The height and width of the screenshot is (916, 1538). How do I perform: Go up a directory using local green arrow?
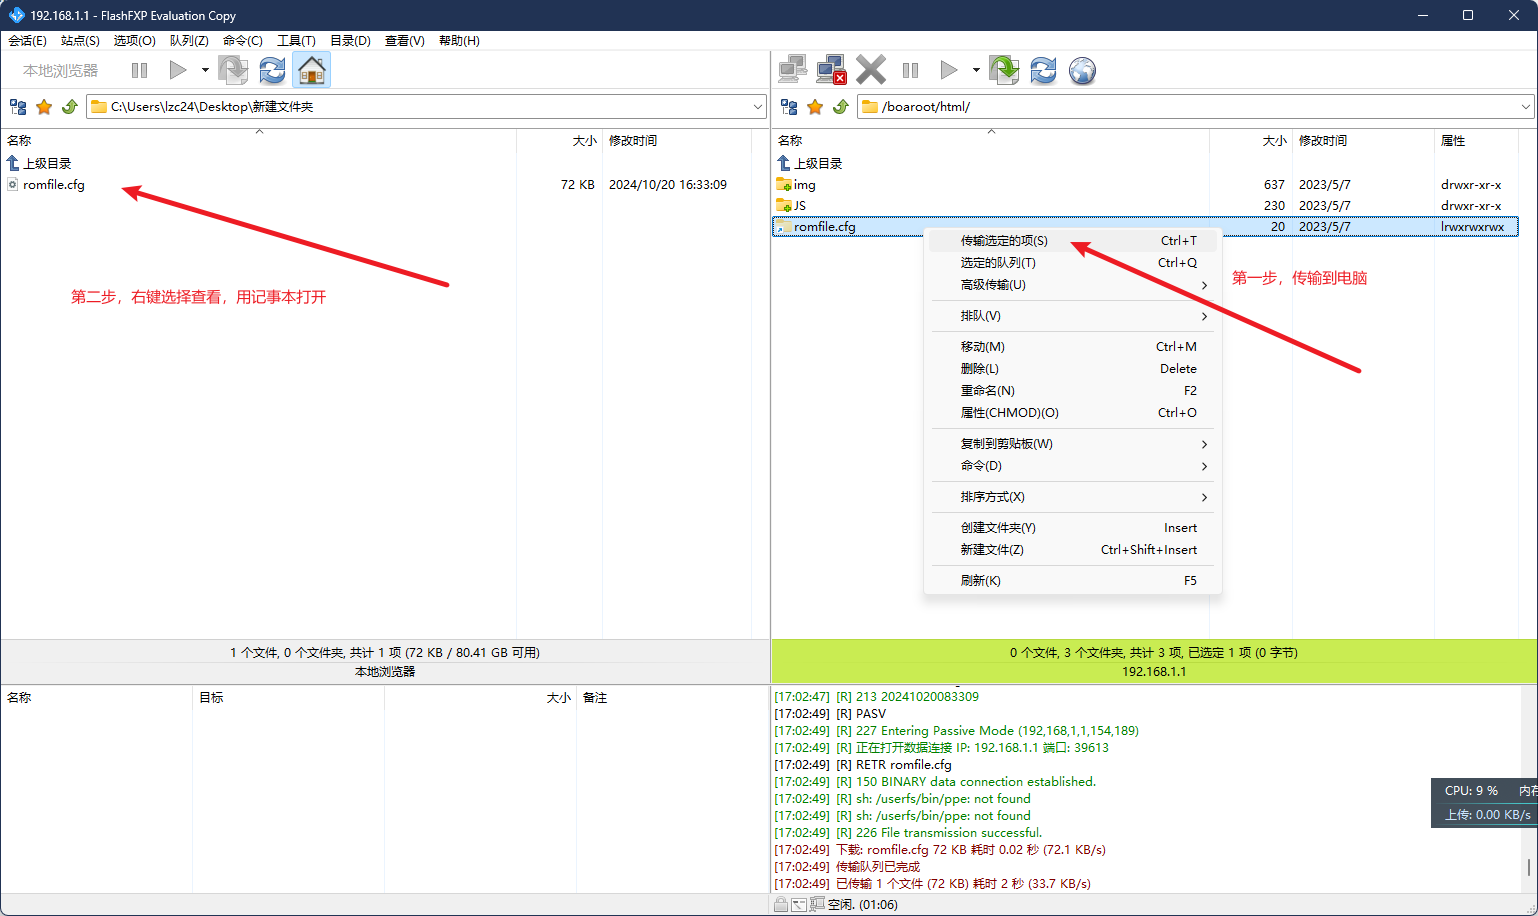[x=70, y=107]
